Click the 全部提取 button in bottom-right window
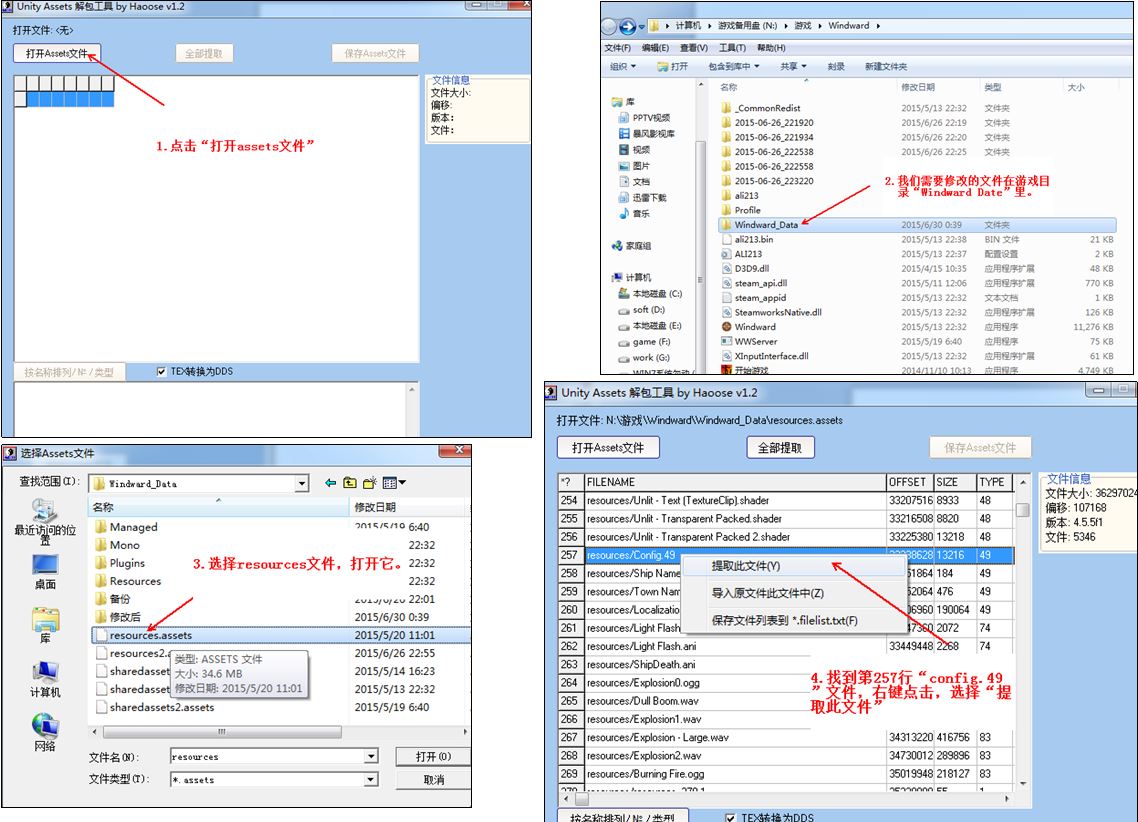Image resolution: width=1138 pixels, height=822 pixels. click(779, 447)
